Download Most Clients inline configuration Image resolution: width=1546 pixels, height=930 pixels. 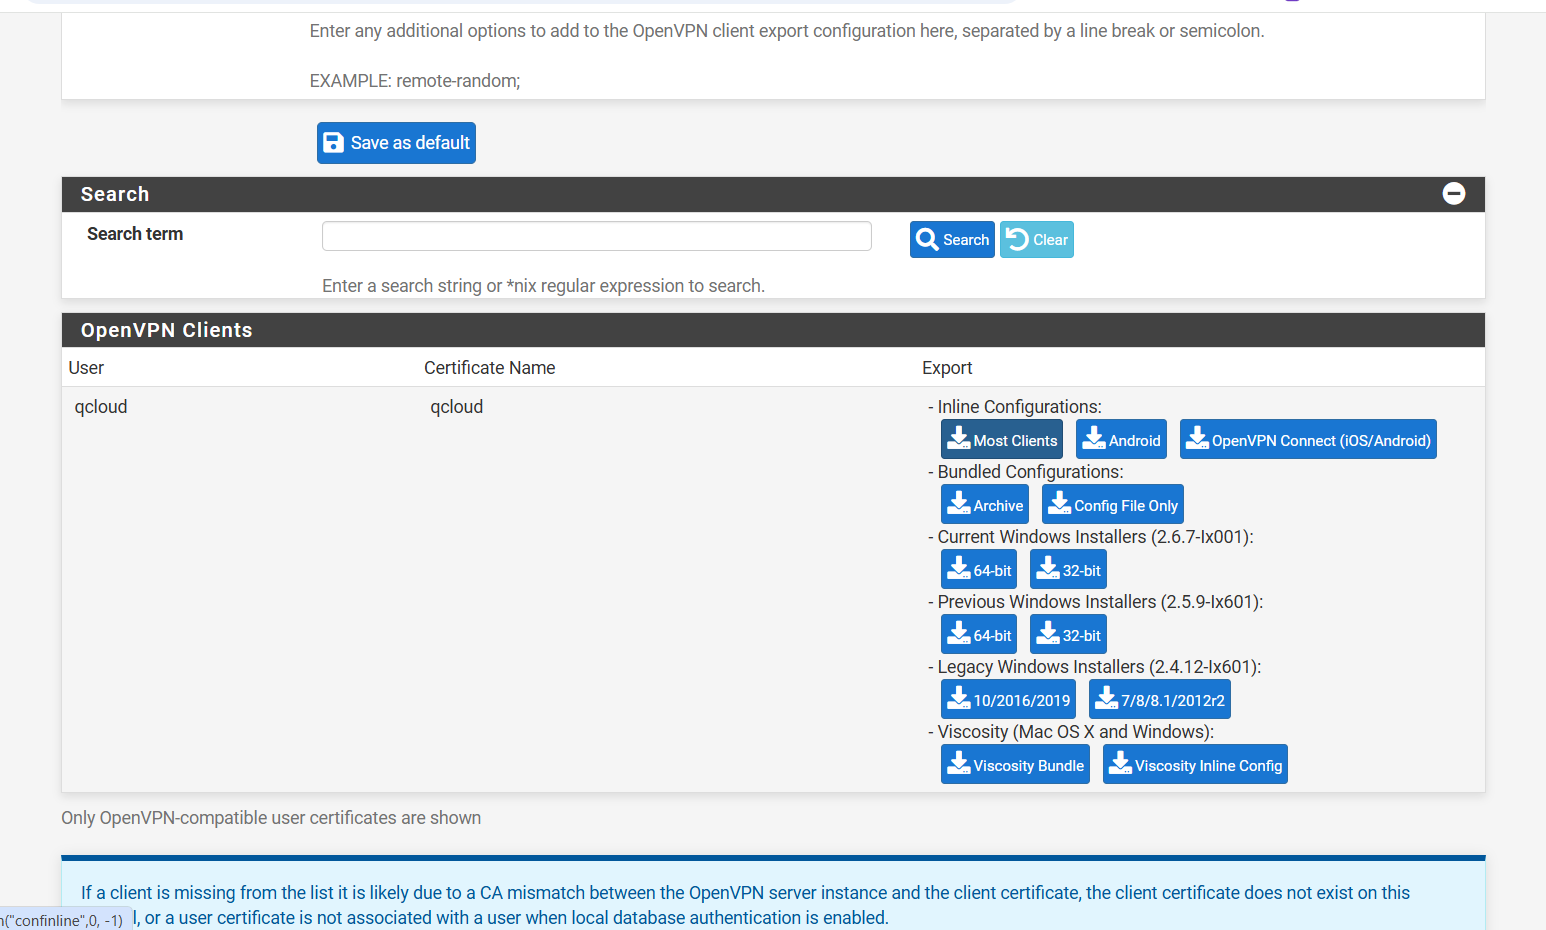(x=1001, y=440)
